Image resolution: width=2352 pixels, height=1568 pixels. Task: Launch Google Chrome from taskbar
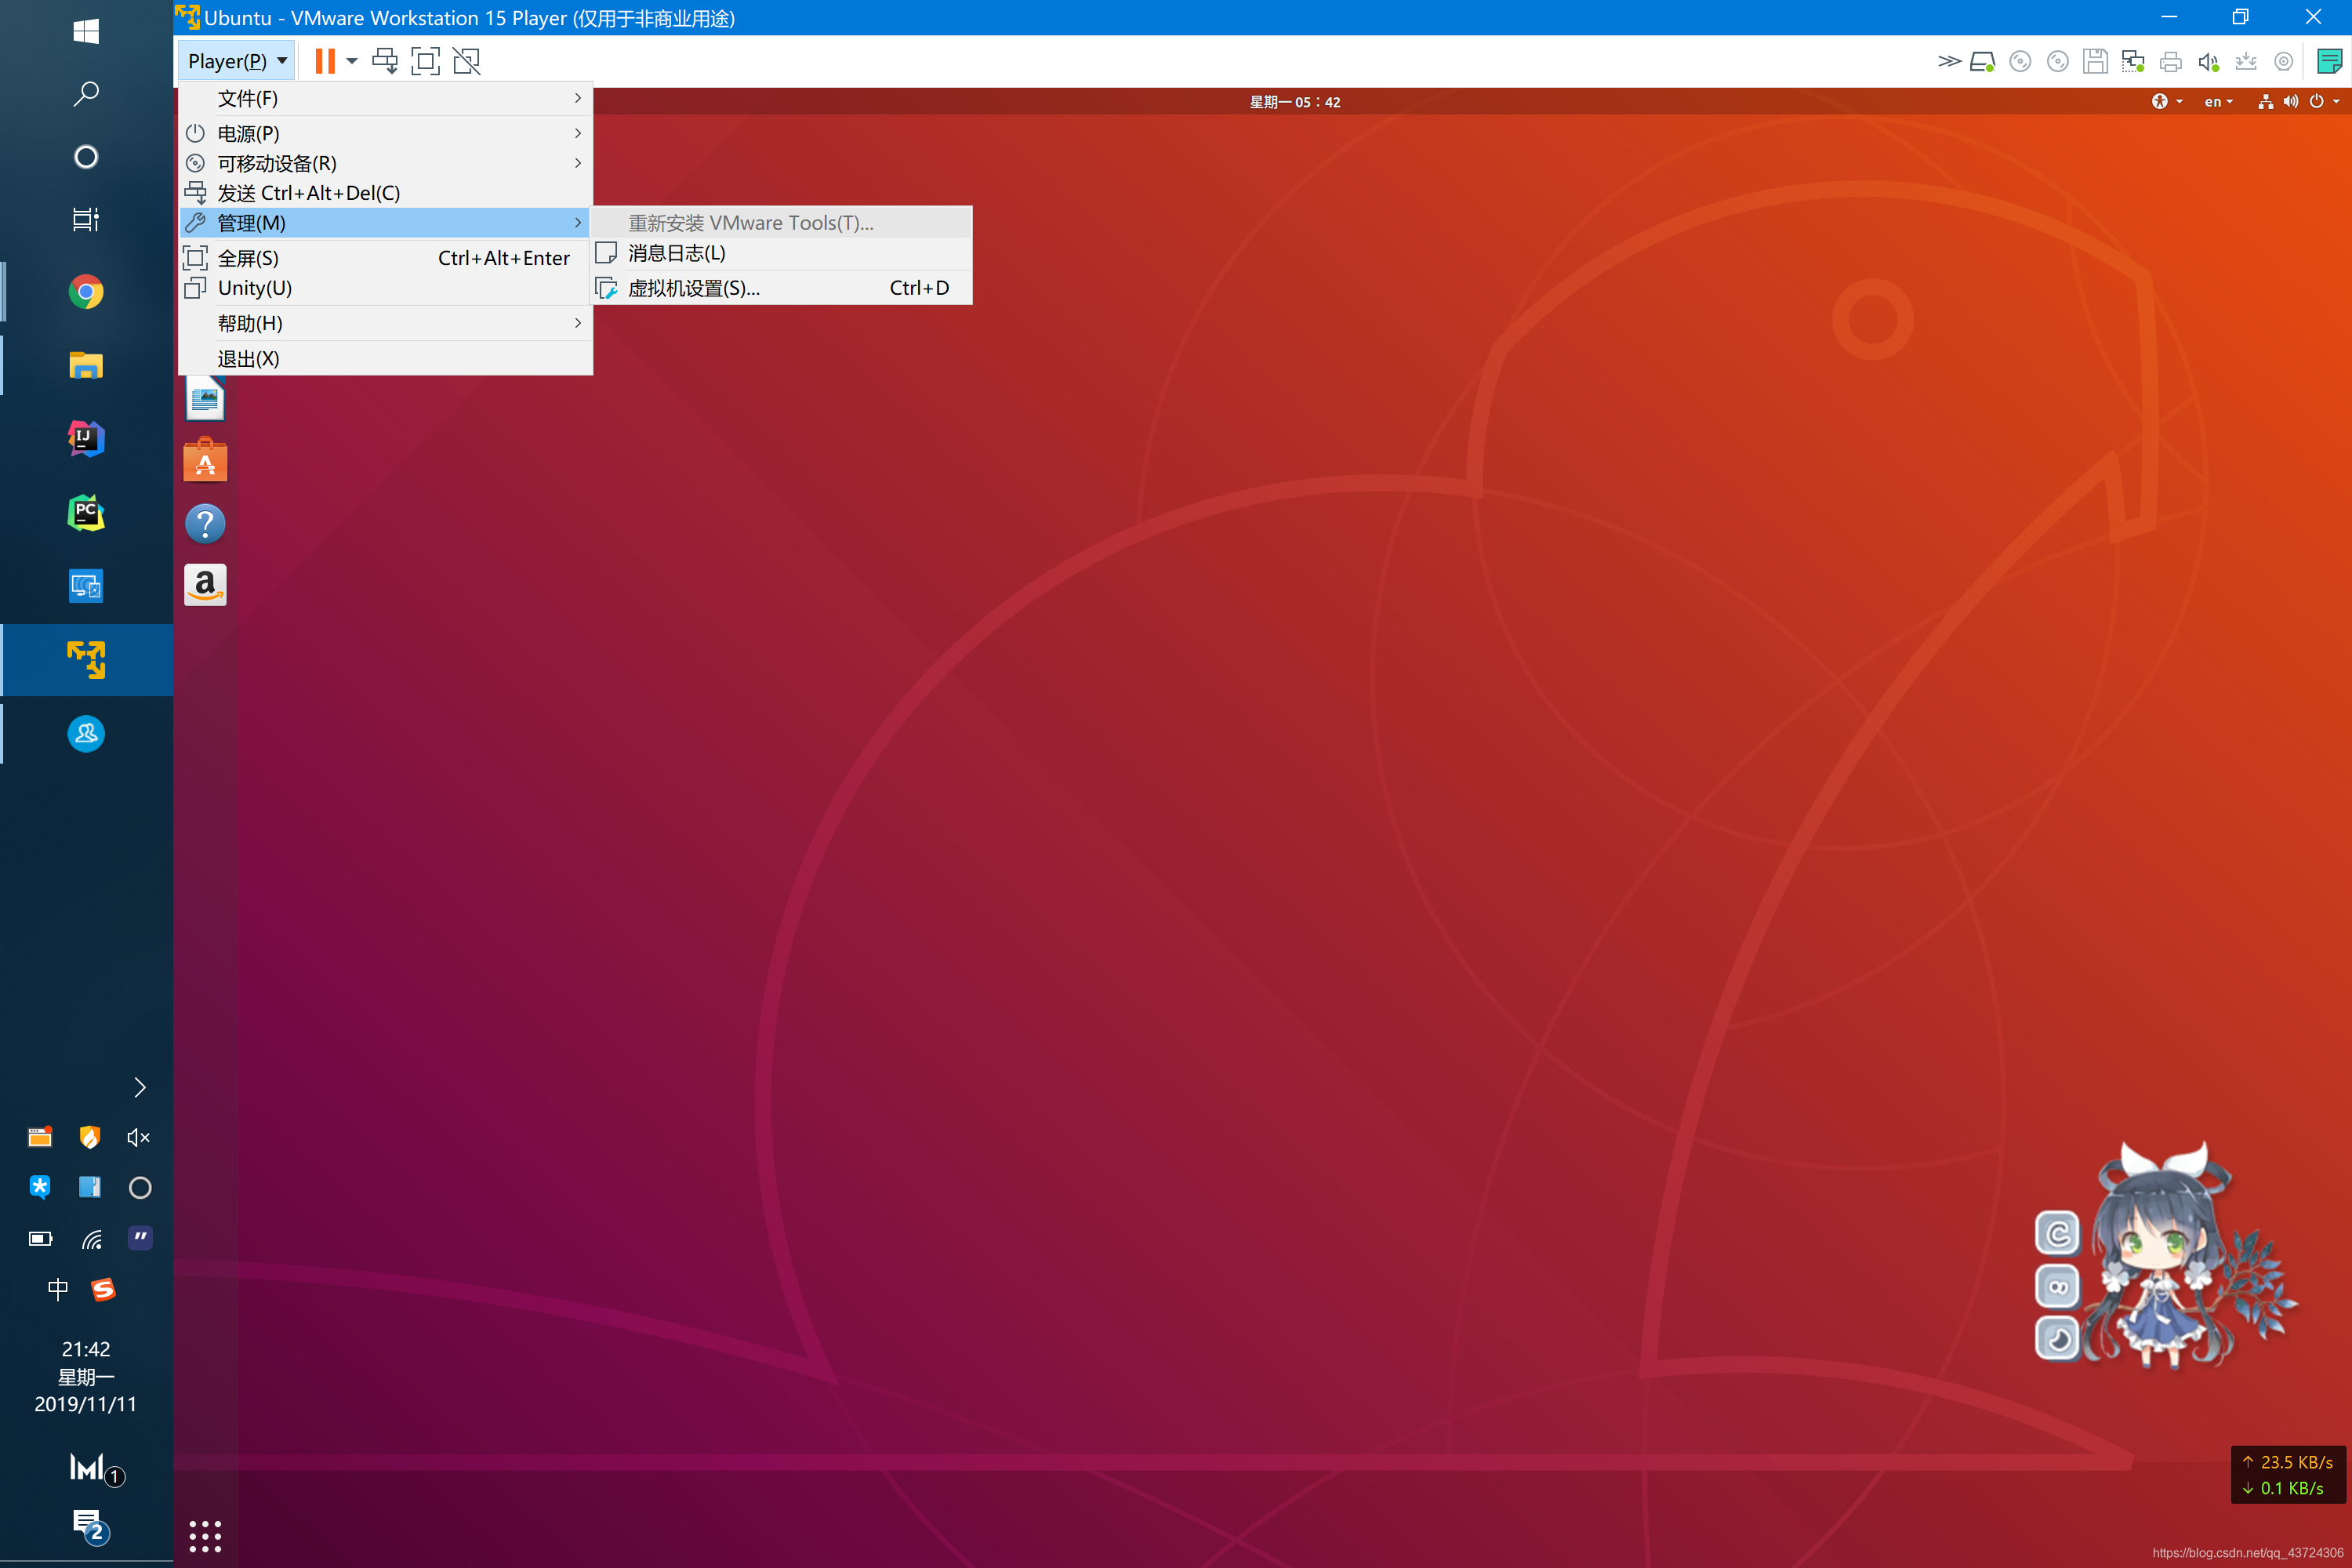86,292
